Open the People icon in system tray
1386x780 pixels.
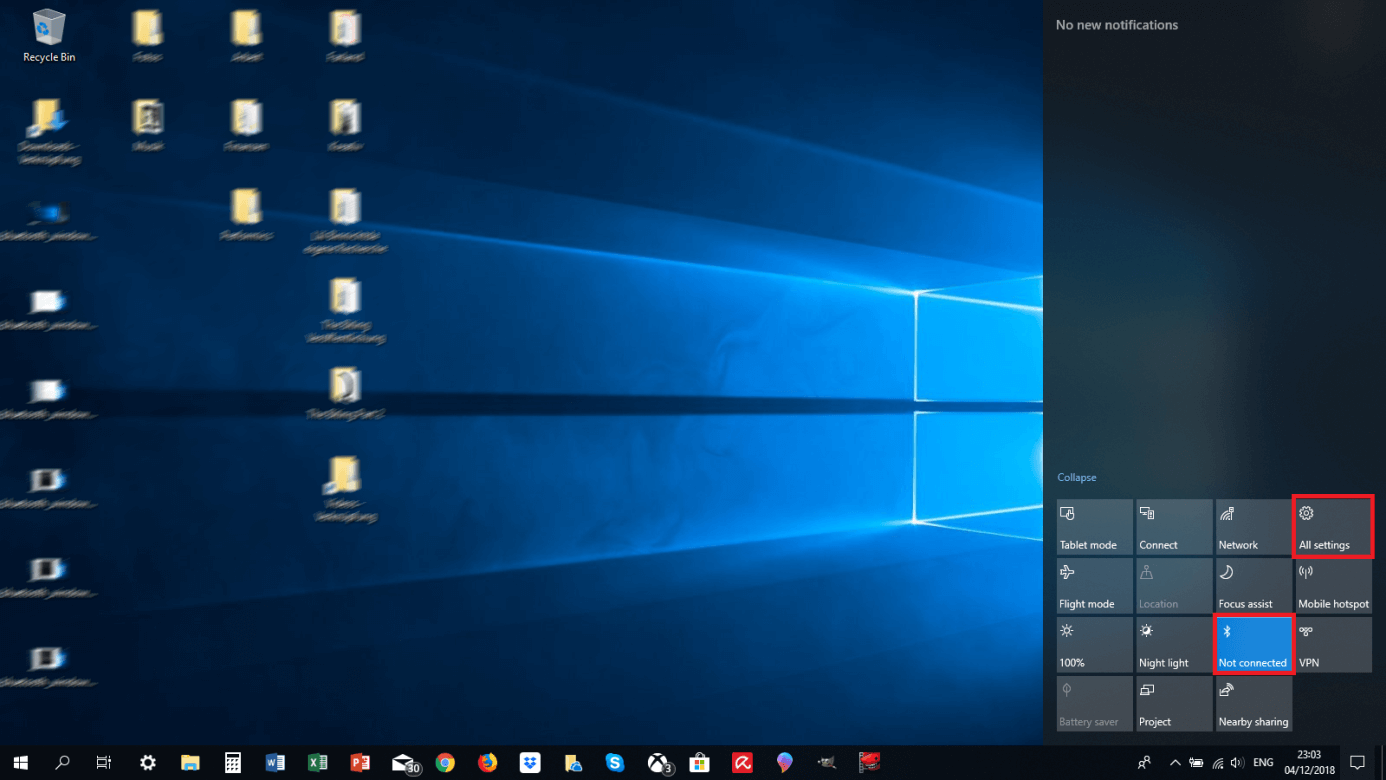click(1144, 762)
